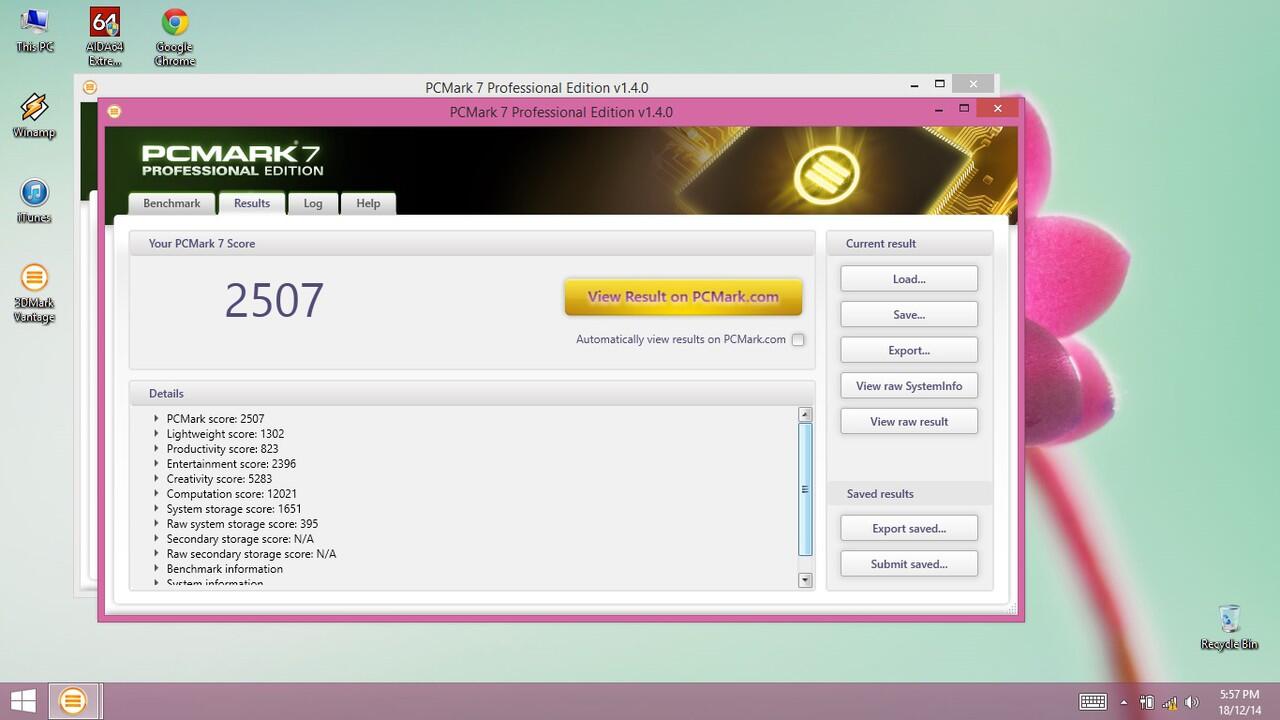
Task: Open the touch keyboard tray icon
Action: coord(1093,702)
